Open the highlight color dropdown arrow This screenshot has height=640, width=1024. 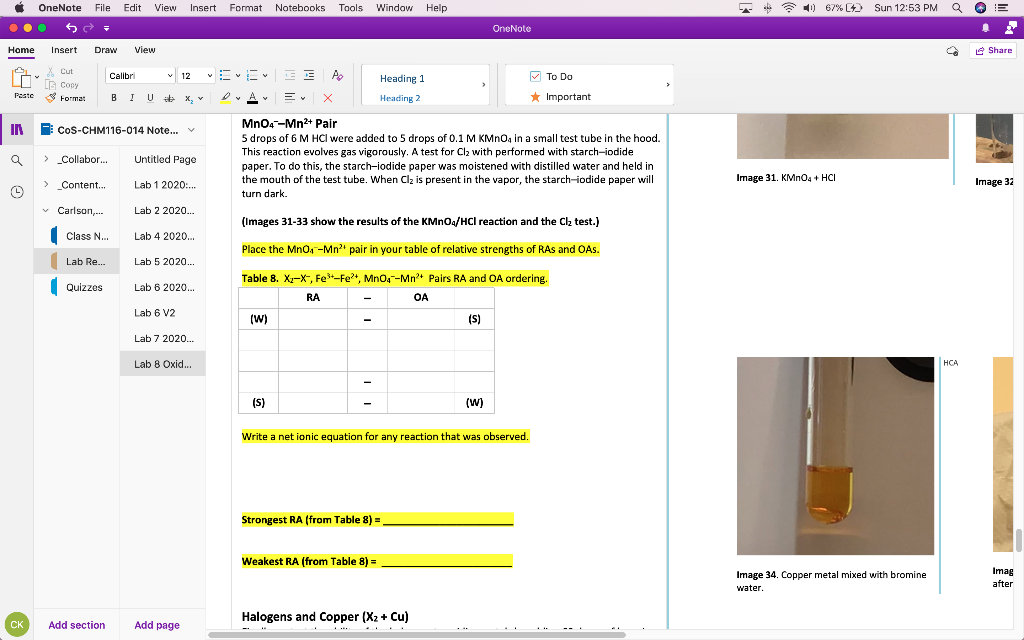tap(238, 99)
